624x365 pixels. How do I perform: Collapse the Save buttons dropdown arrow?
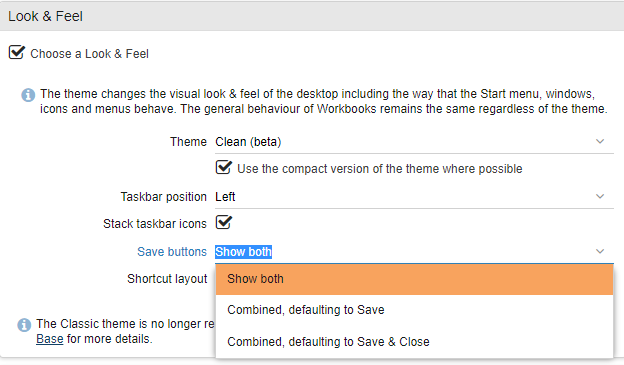600,251
